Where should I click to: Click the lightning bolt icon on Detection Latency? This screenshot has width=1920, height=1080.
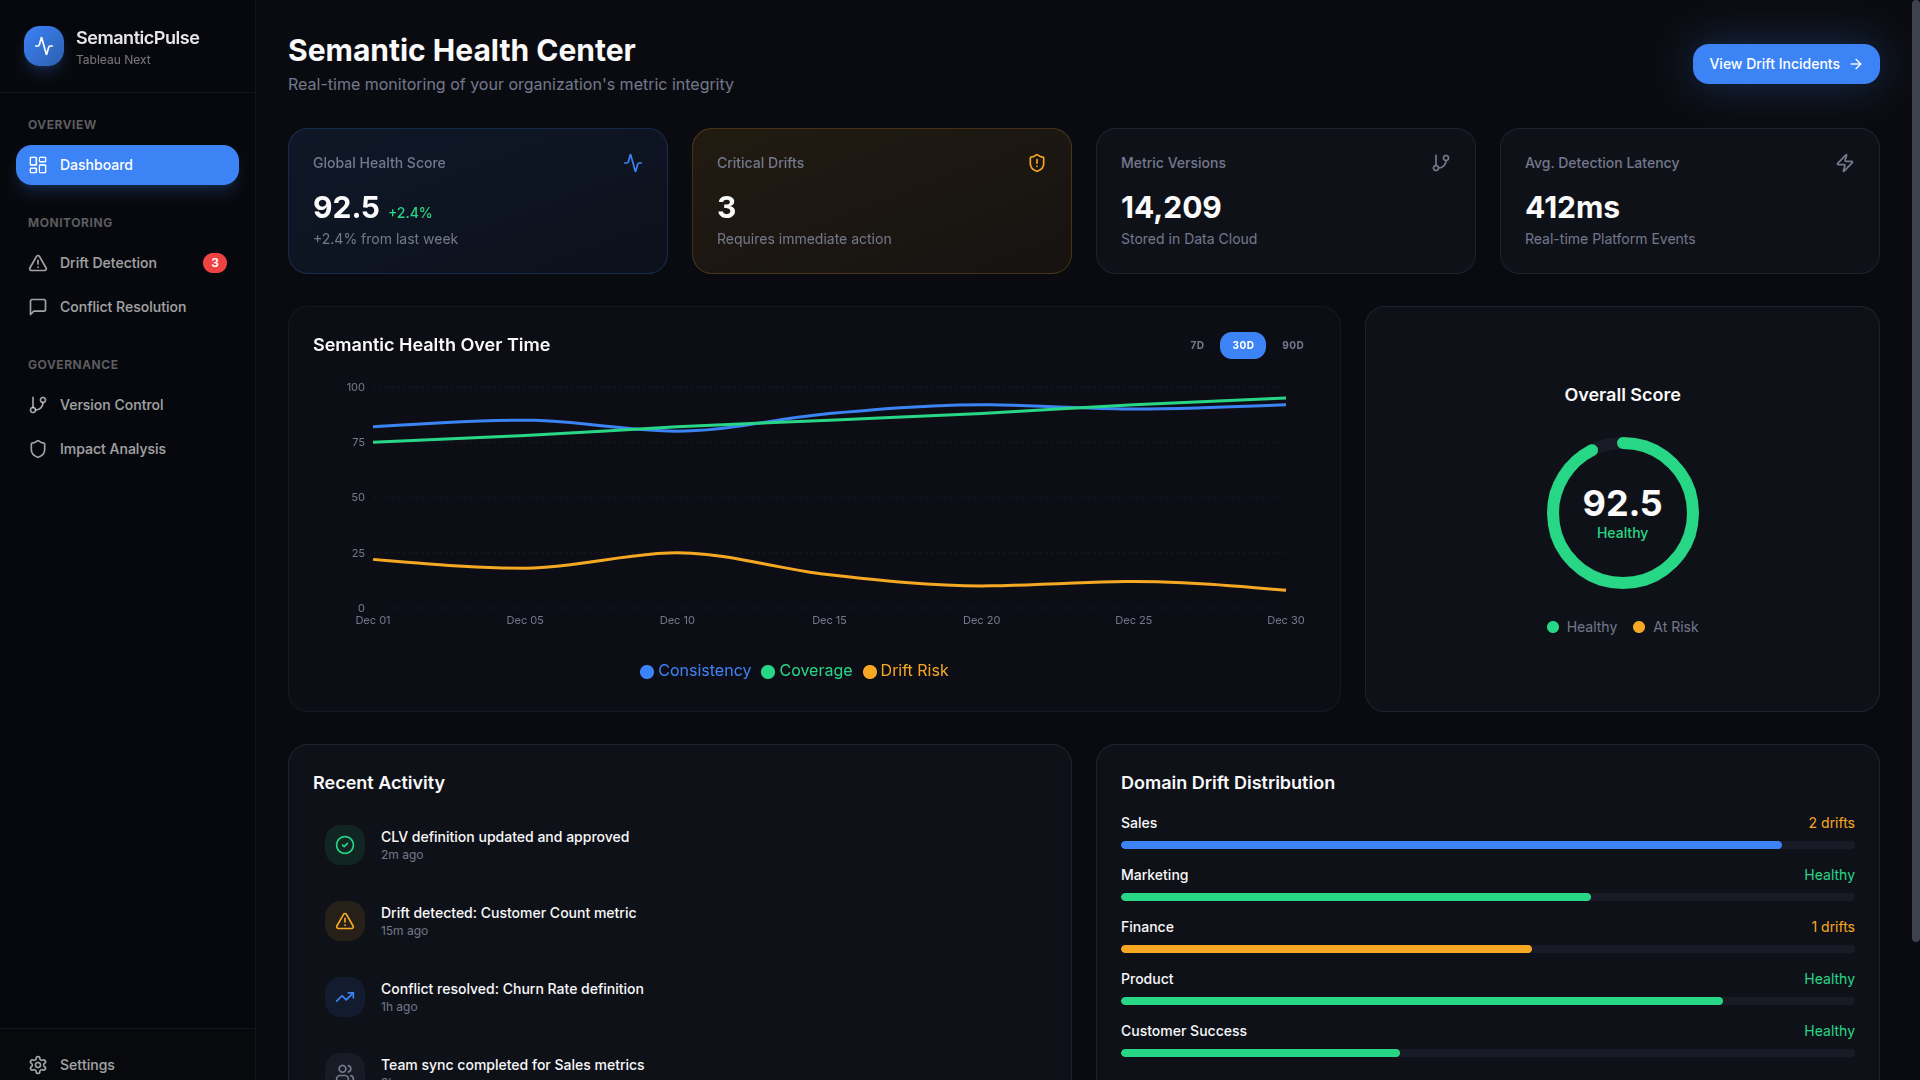tap(1844, 163)
